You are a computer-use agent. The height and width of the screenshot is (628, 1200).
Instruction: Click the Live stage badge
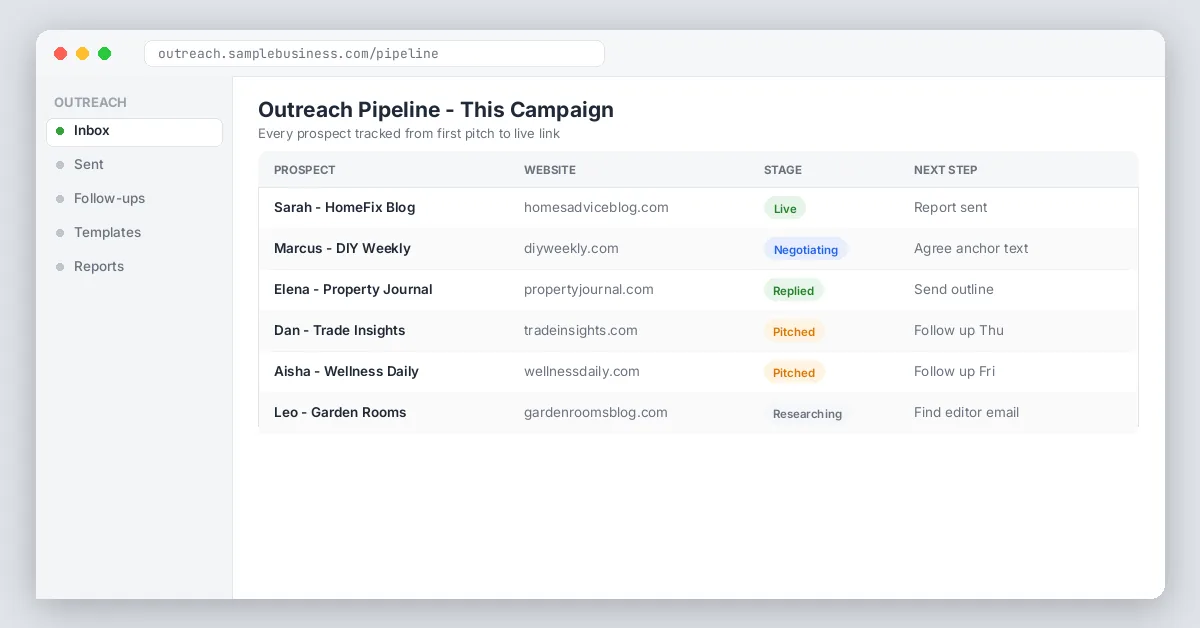pos(785,208)
